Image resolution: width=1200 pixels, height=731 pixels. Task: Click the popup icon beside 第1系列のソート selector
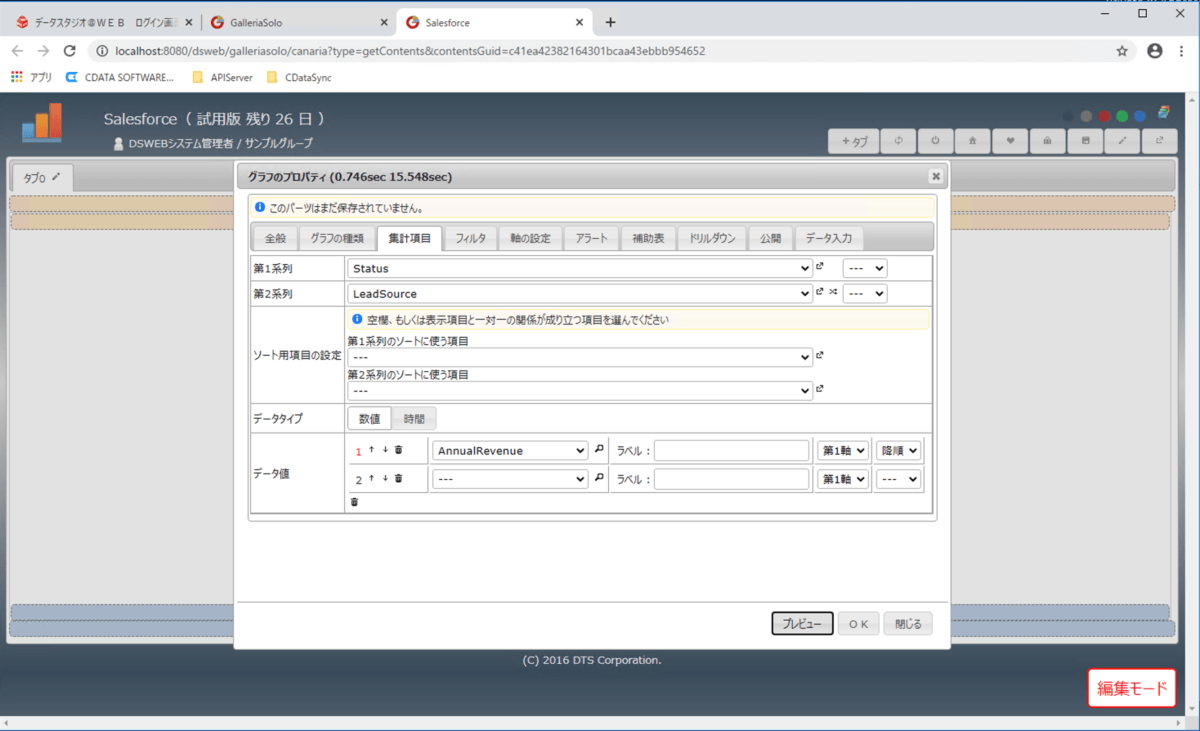pos(820,356)
